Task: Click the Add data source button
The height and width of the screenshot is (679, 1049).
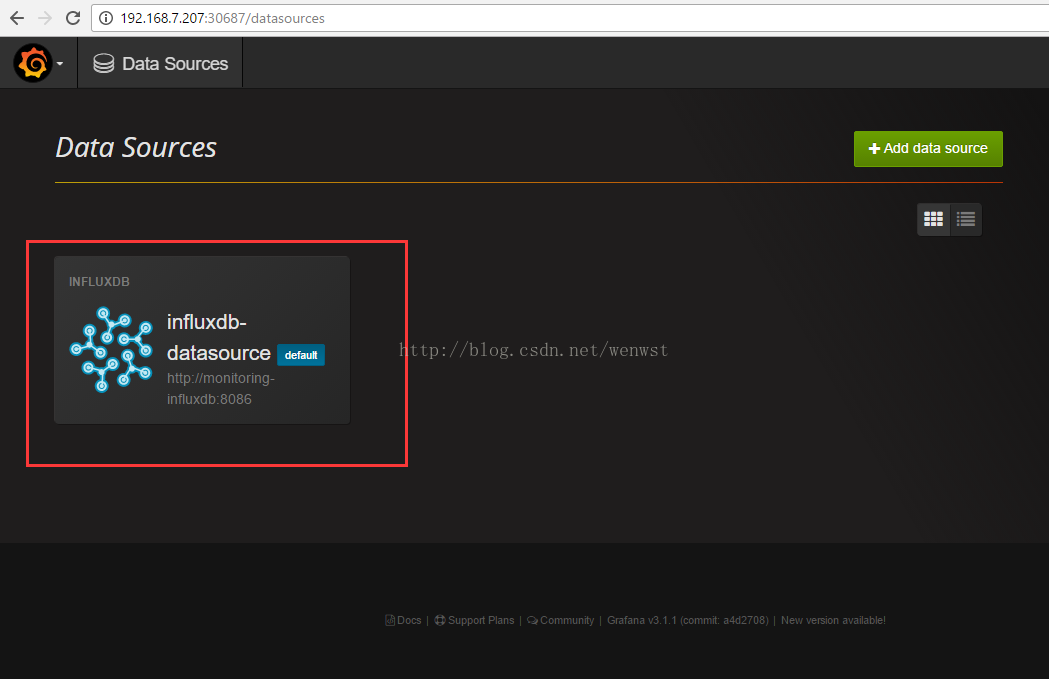Action: [928, 149]
